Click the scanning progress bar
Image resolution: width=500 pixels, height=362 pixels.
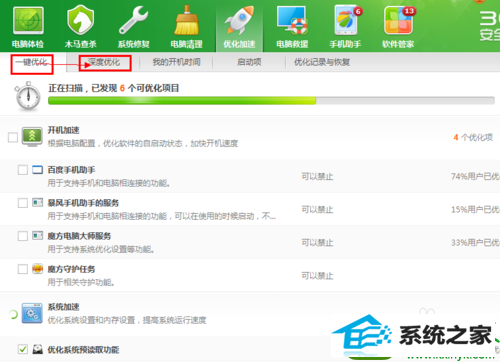coord(271,101)
